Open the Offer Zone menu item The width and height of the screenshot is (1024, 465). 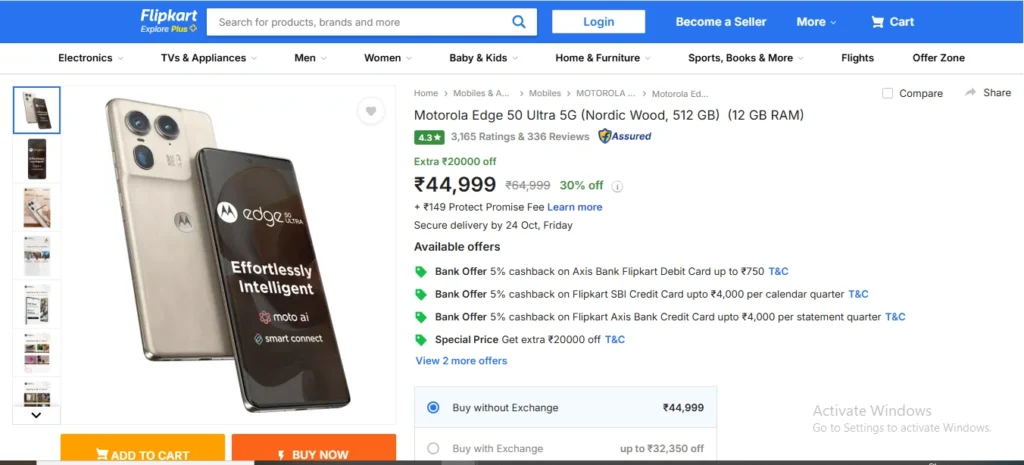pyautogui.click(x=938, y=58)
